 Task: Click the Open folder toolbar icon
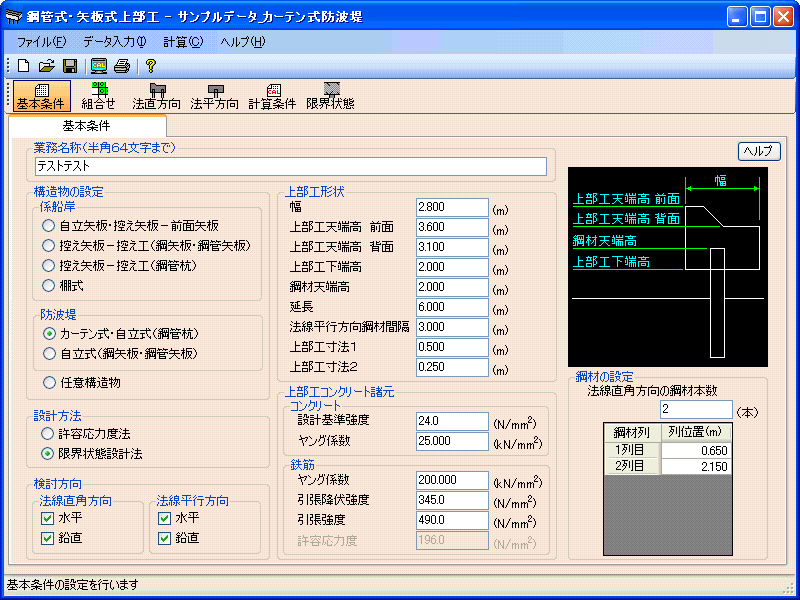tap(46, 66)
